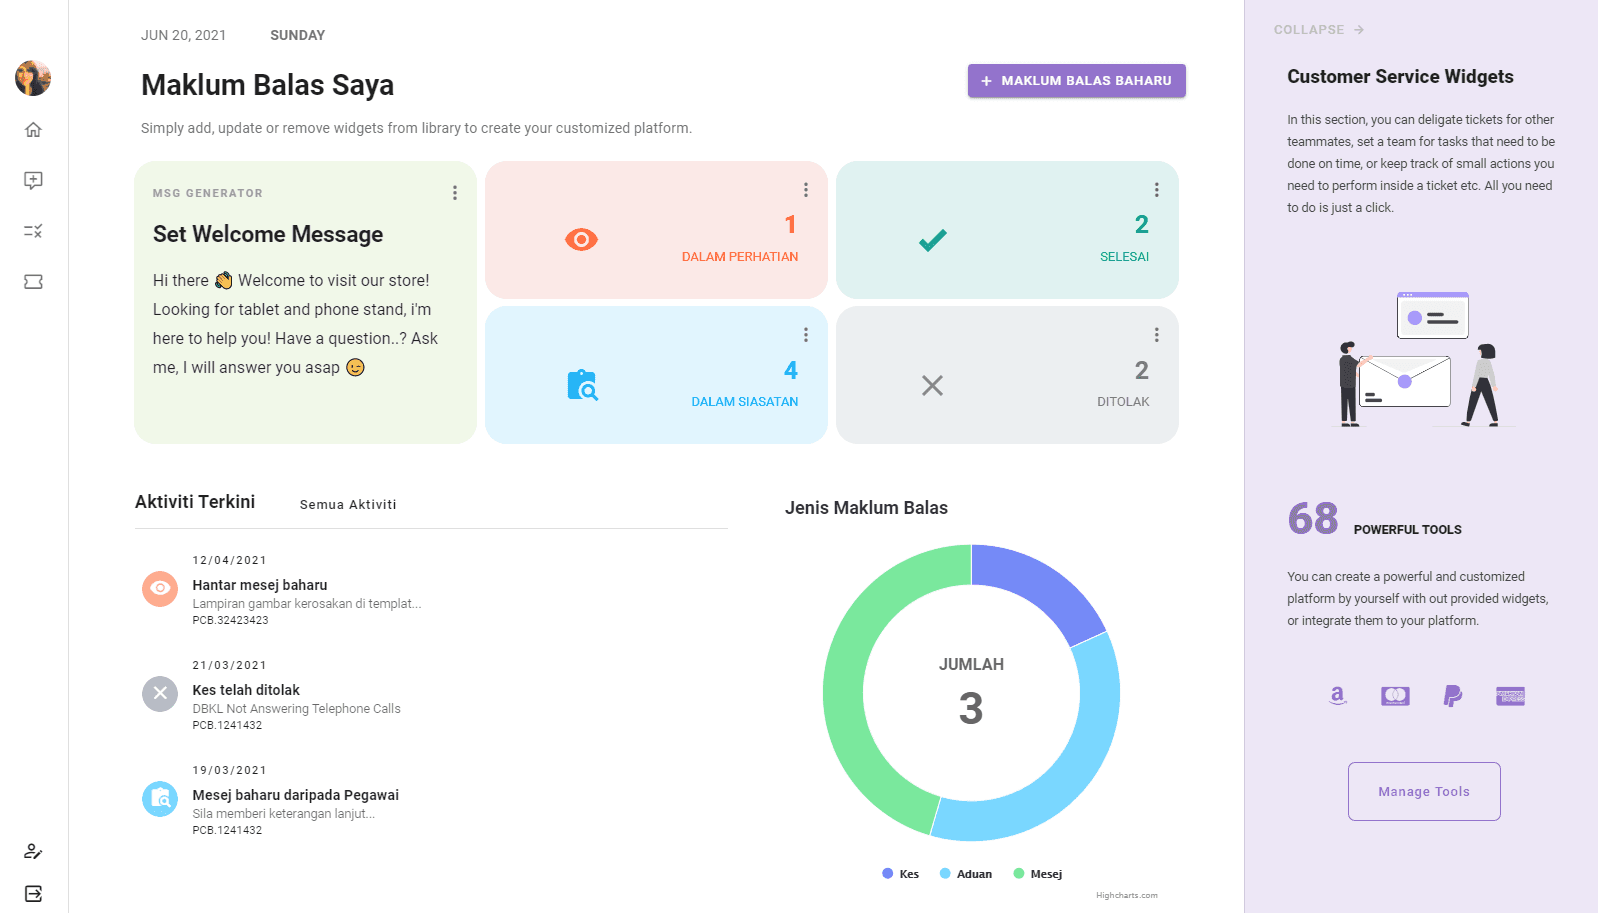Open the Ditolak card three-dot menu
1598x913 pixels.
[1157, 335]
